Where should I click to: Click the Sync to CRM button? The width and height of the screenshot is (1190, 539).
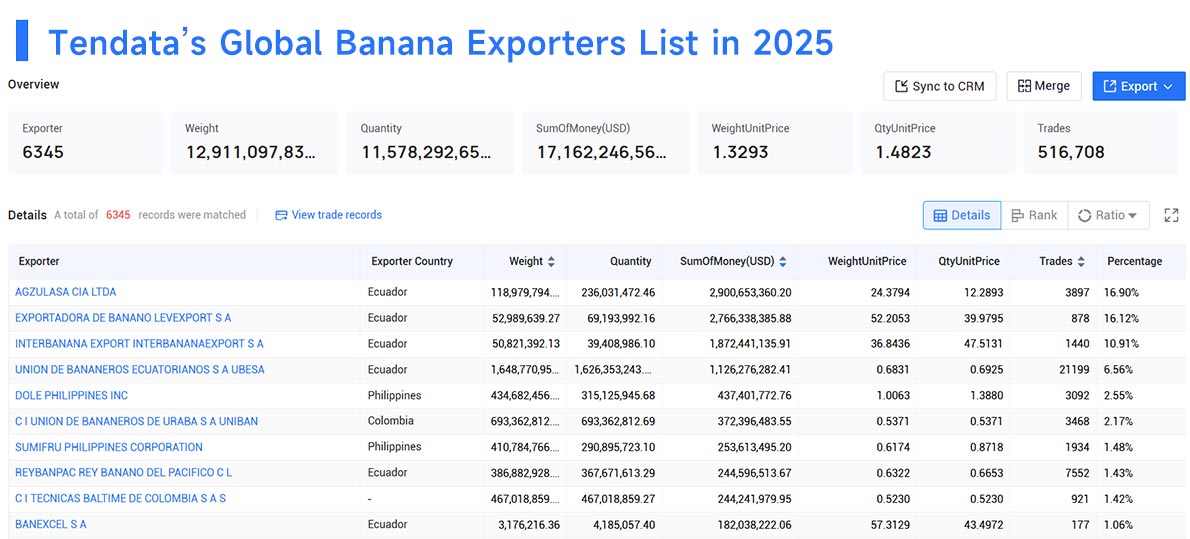(x=940, y=87)
